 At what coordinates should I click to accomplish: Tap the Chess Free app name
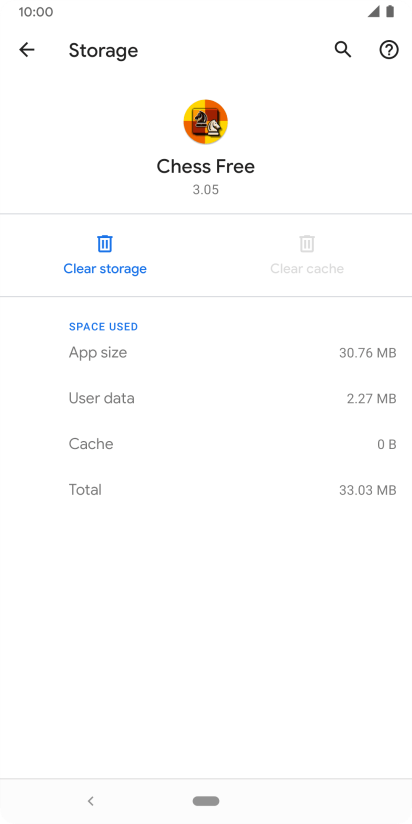(x=205, y=167)
